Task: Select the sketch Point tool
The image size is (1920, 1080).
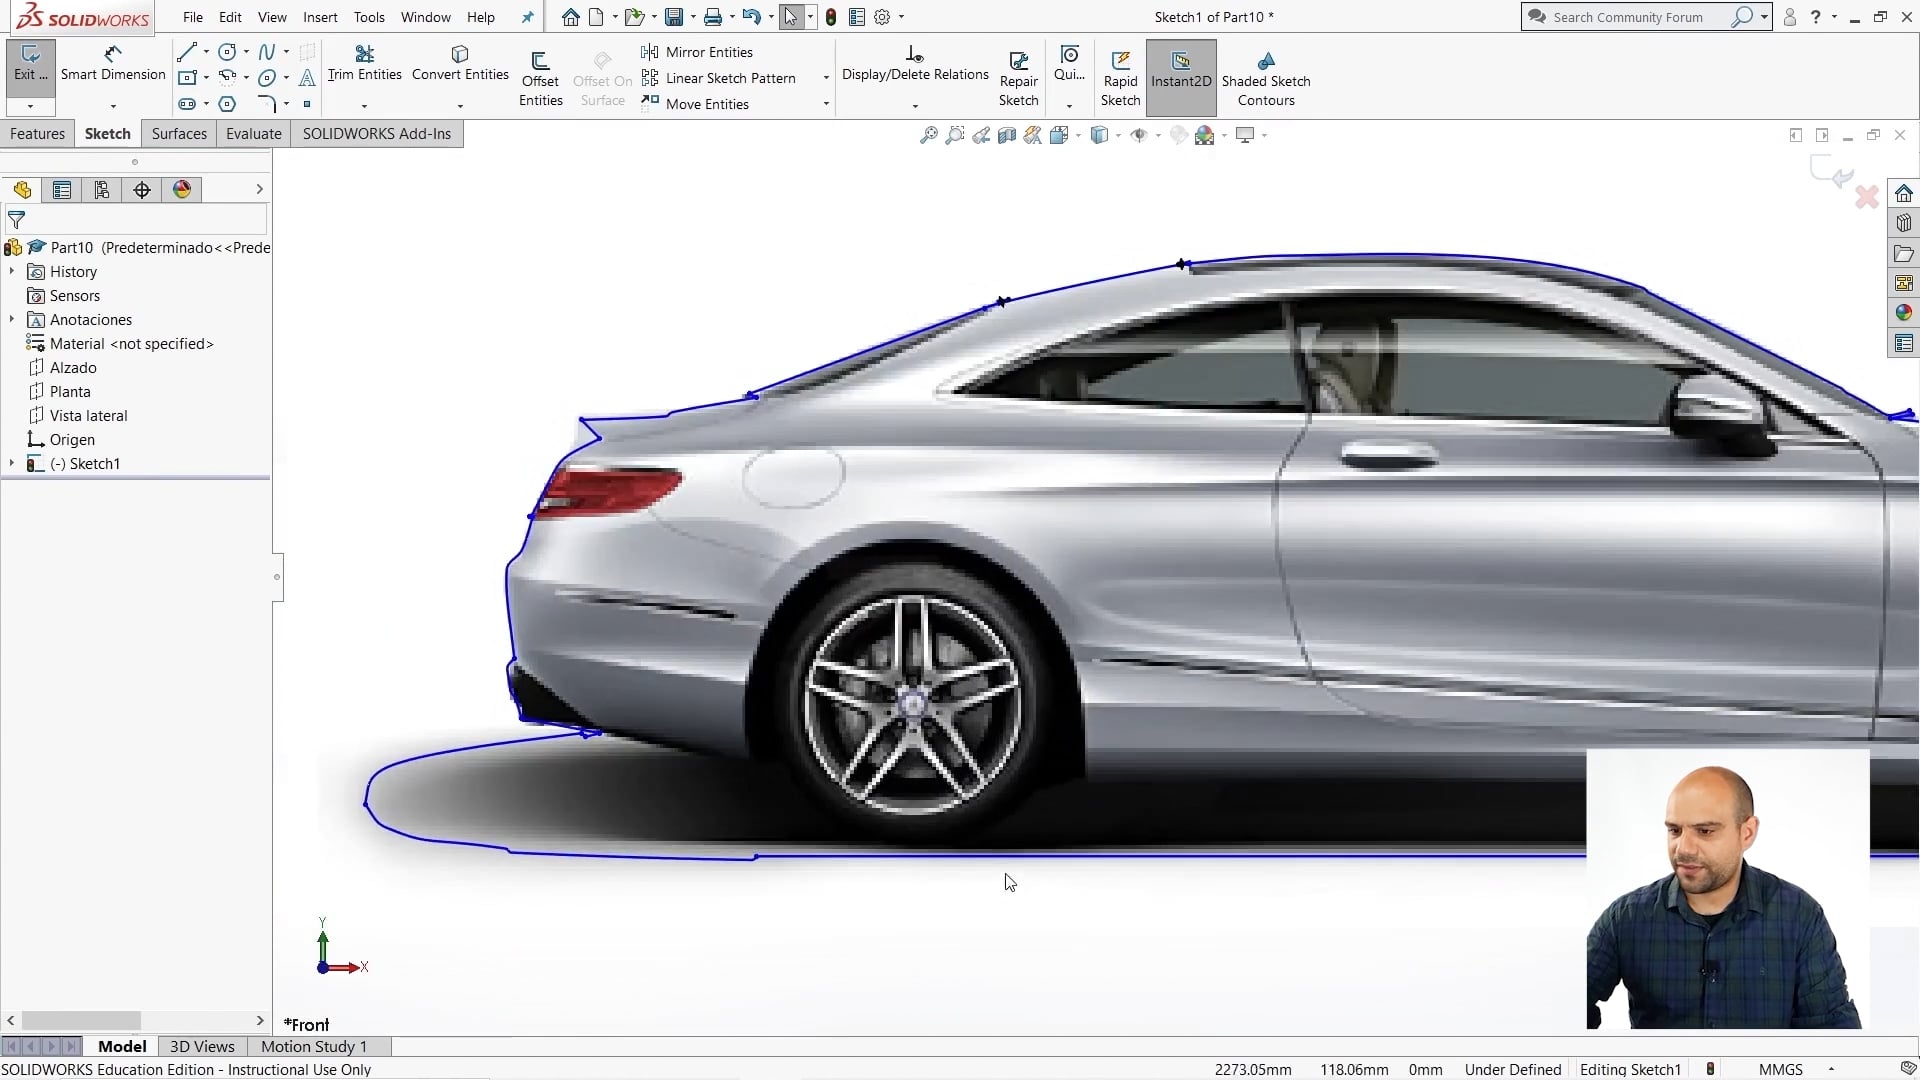Action: [307, 104]
